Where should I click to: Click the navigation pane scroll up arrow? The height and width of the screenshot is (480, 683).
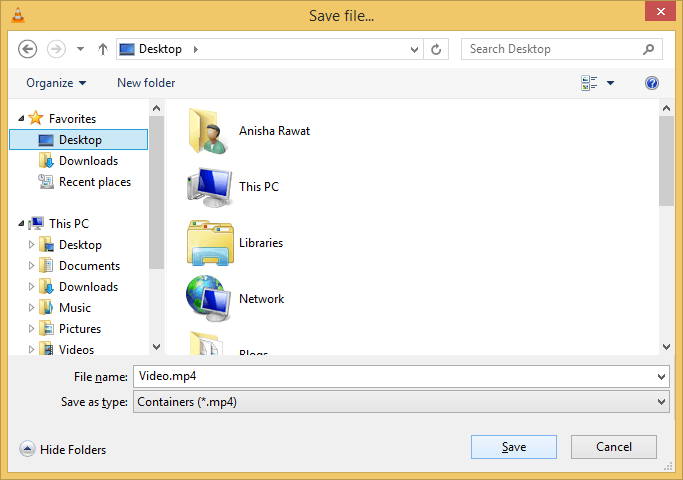156,108
